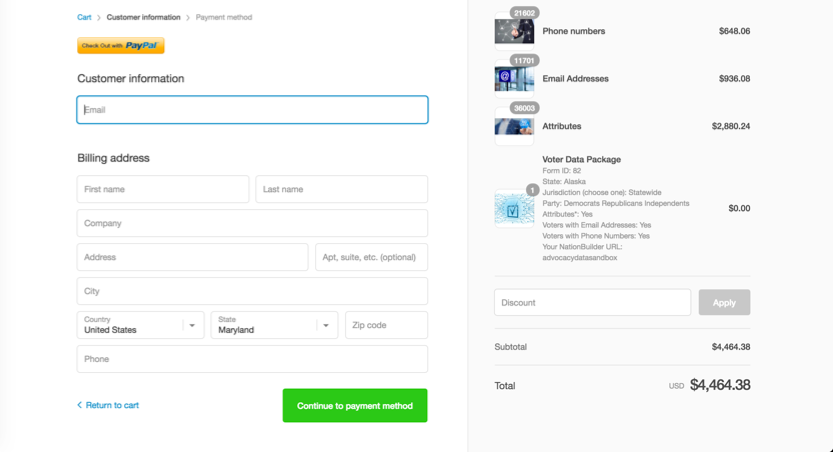
Task: Click the Last name field
Action: point(342,189)
